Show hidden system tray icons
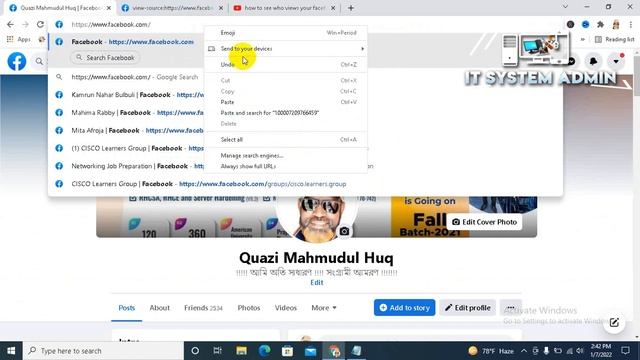Screen dimensions: 640x360 pos(524,351)
